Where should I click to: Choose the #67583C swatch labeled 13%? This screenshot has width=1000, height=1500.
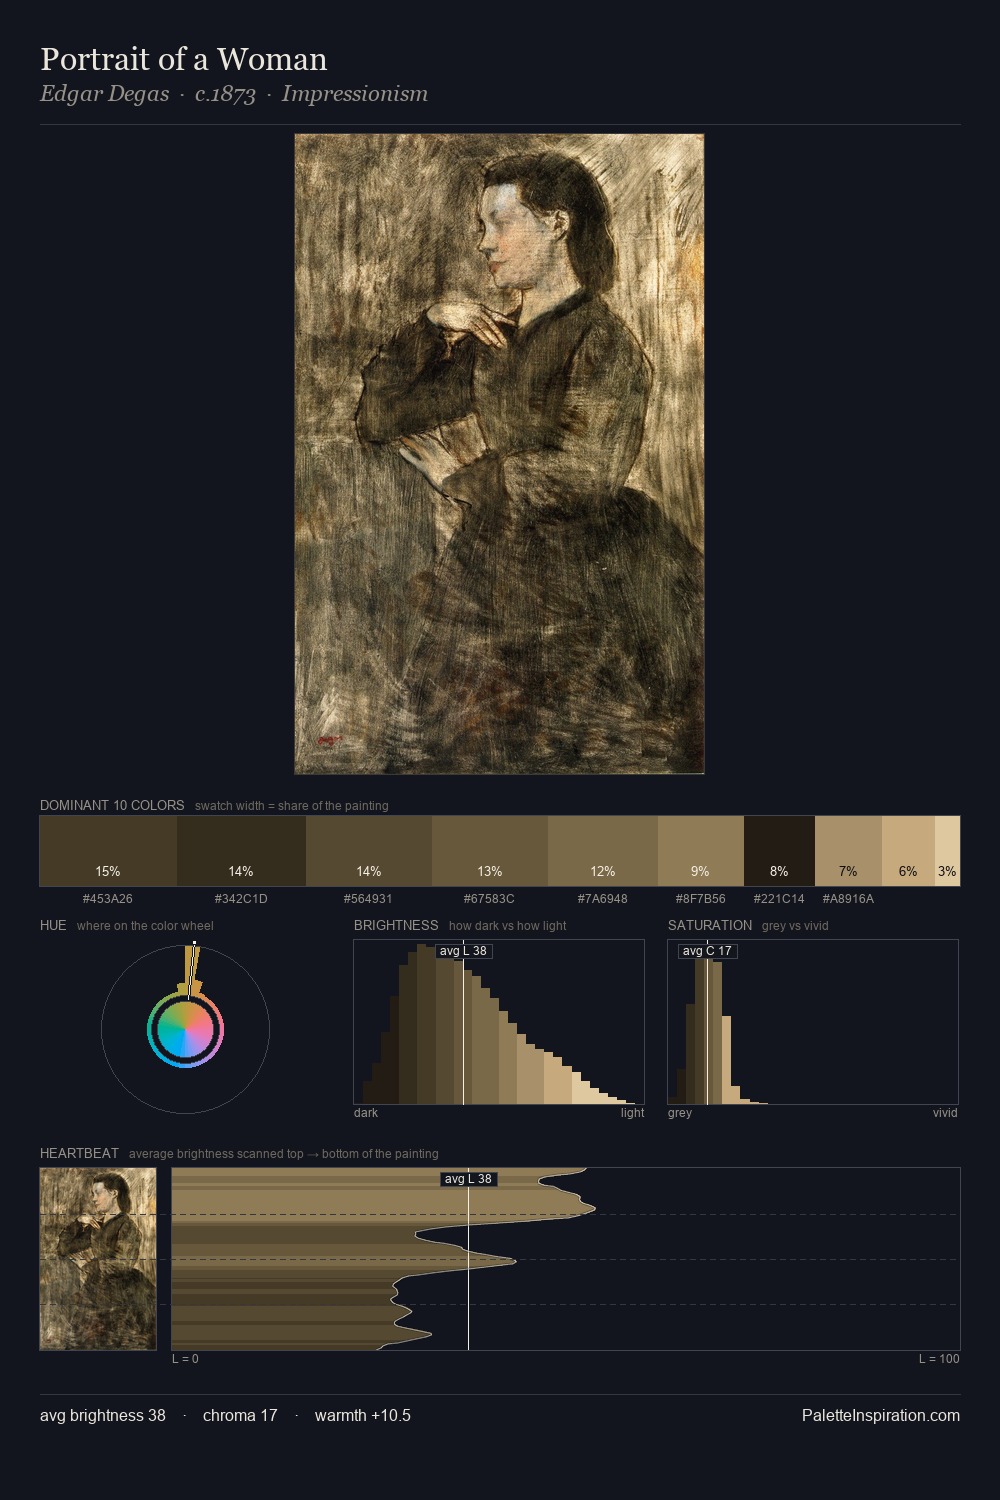click(490, 851)
